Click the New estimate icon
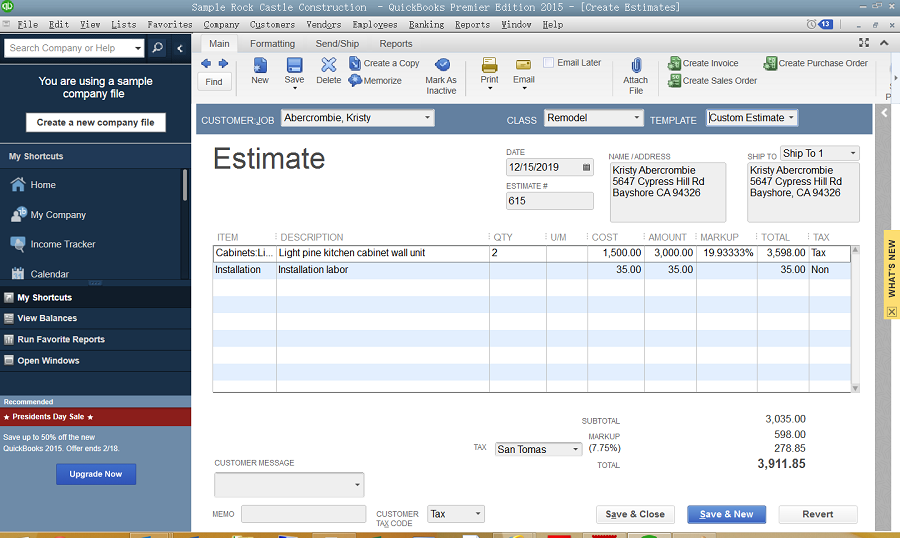 [260, 65]
